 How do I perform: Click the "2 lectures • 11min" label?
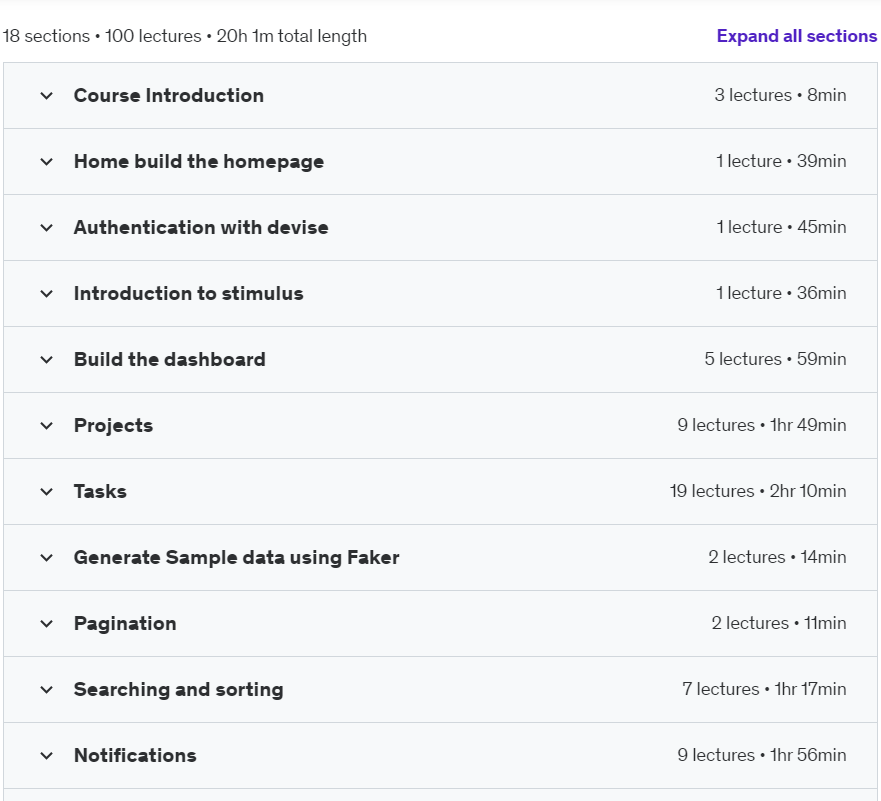tap(779, 623)
